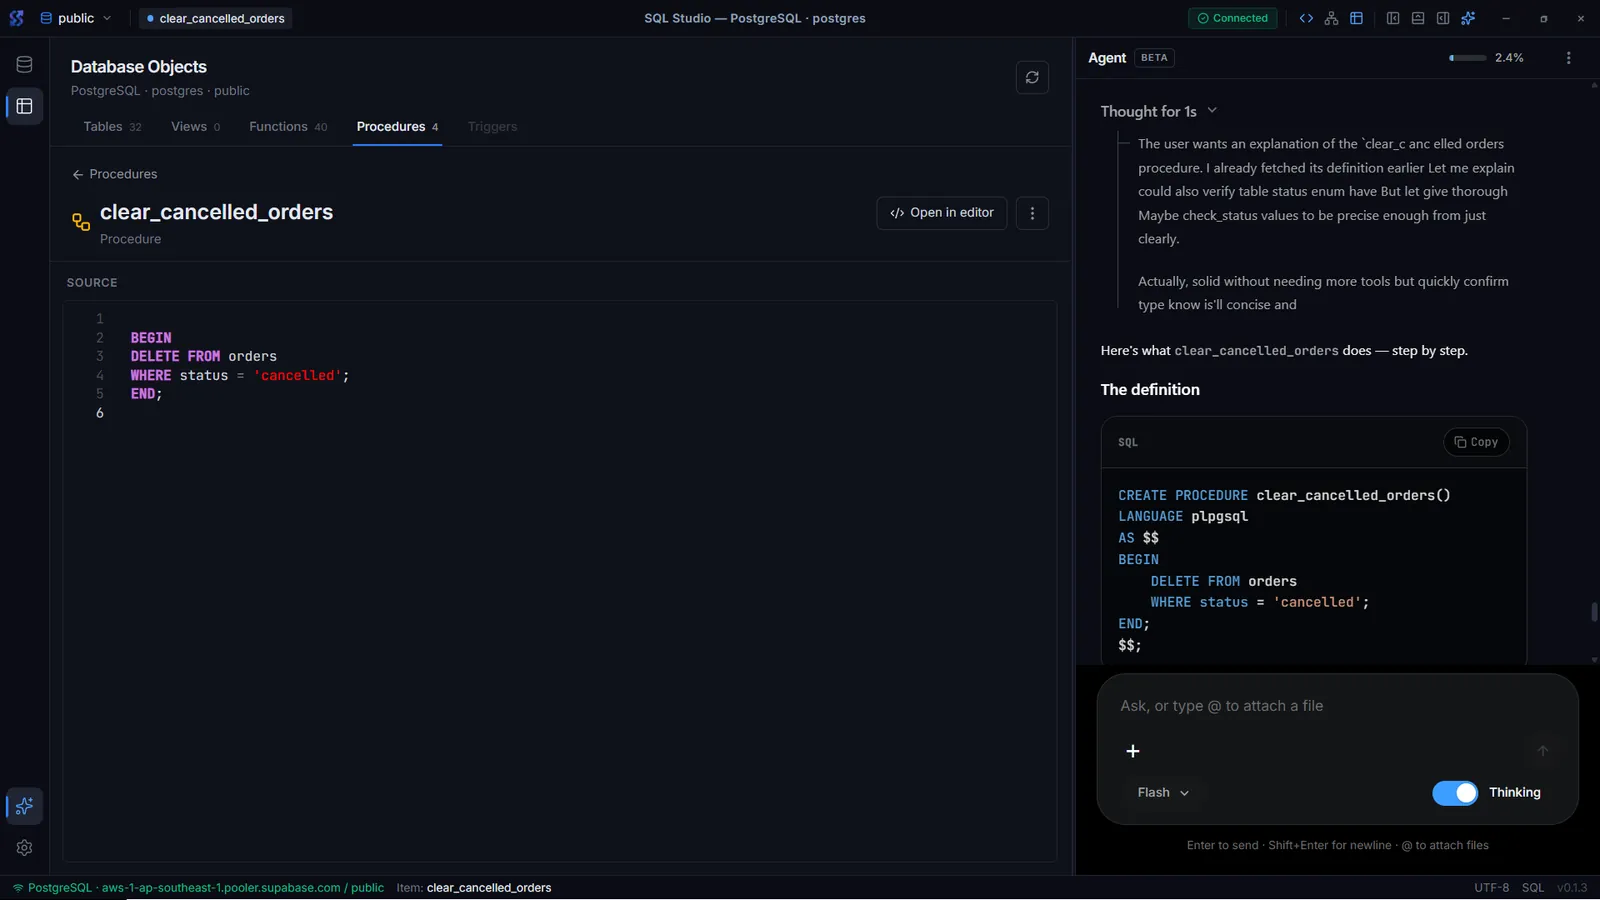The height and width of the screenshot is (900, 1600).
Task: Select the Procedures tab
Action: tap(397, 127)
